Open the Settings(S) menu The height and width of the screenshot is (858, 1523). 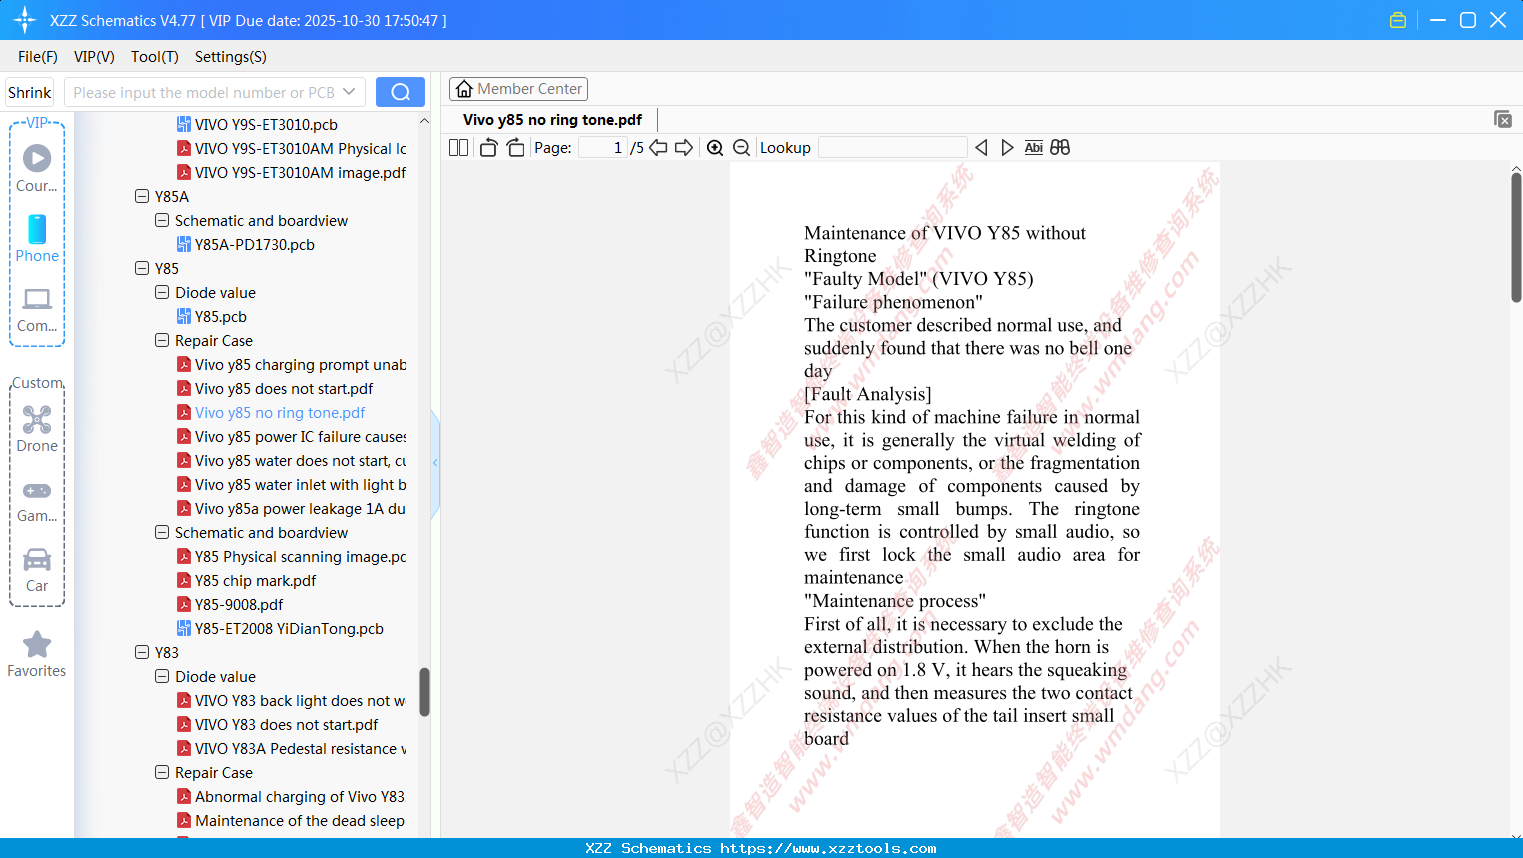pos(231,57)
